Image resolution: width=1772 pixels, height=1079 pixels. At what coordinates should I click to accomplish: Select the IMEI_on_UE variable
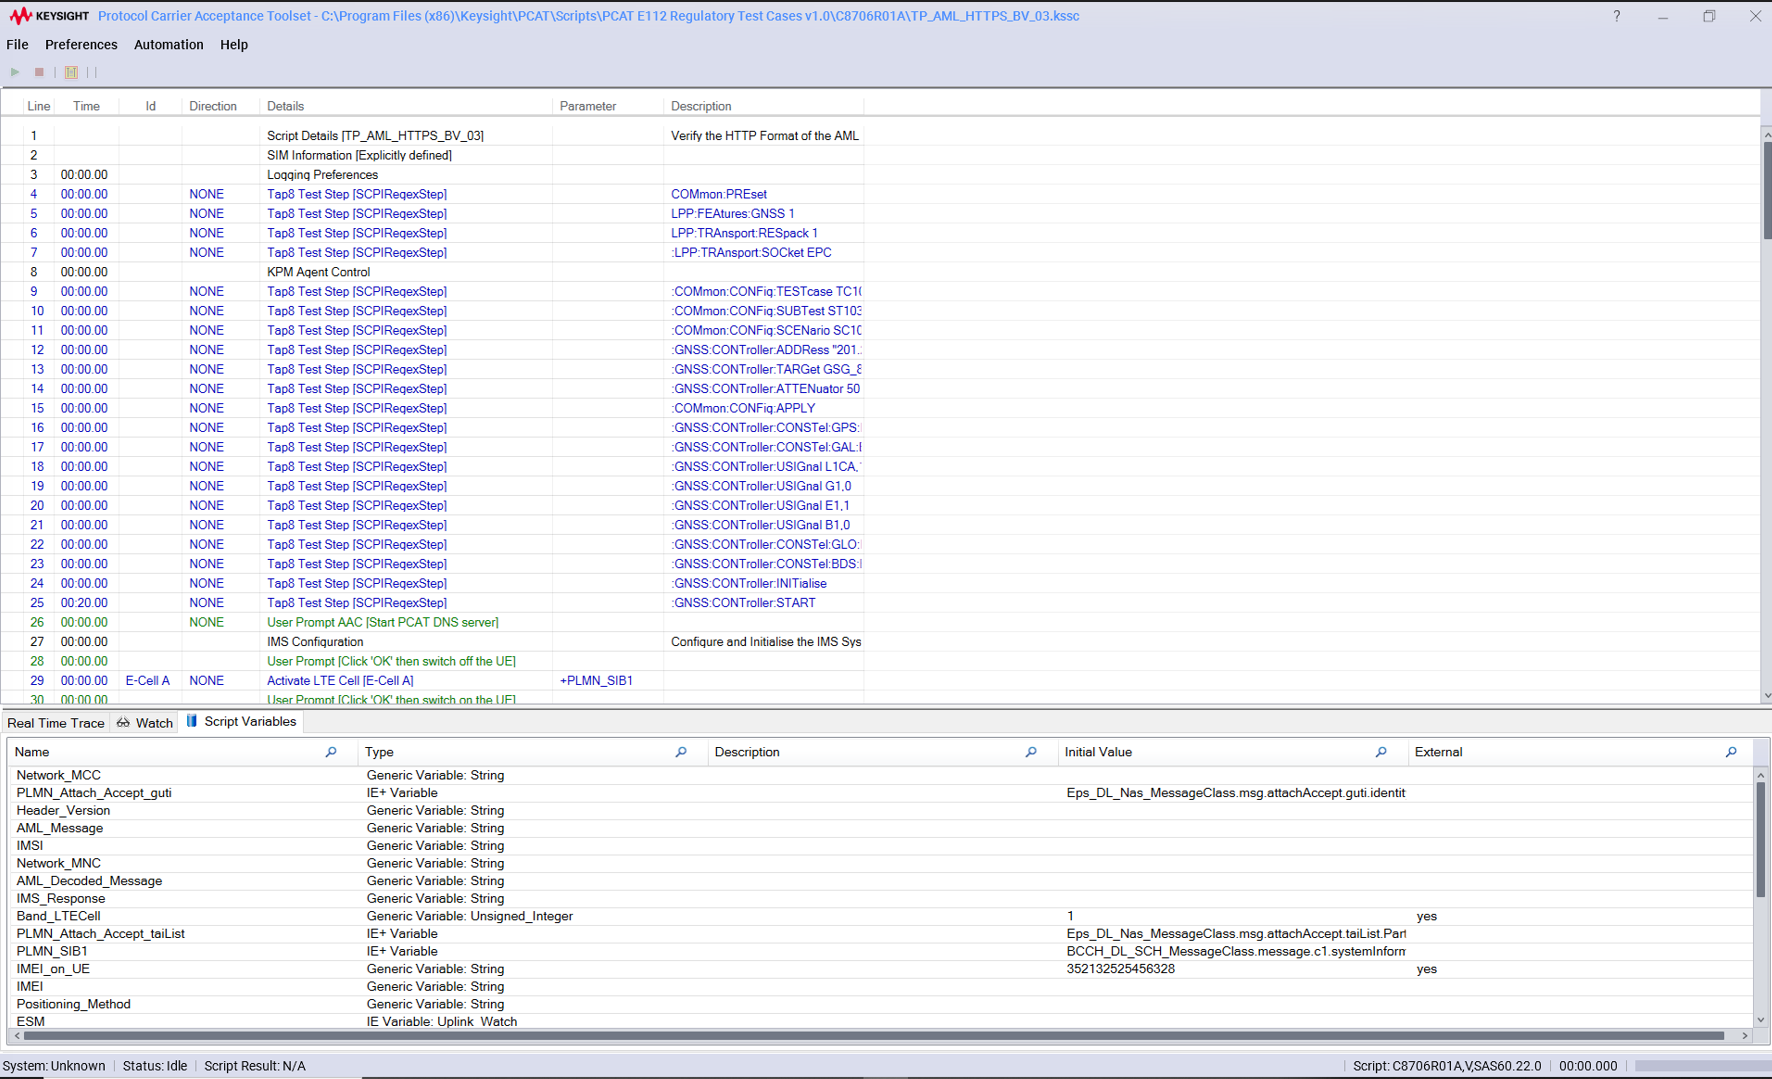881,969
